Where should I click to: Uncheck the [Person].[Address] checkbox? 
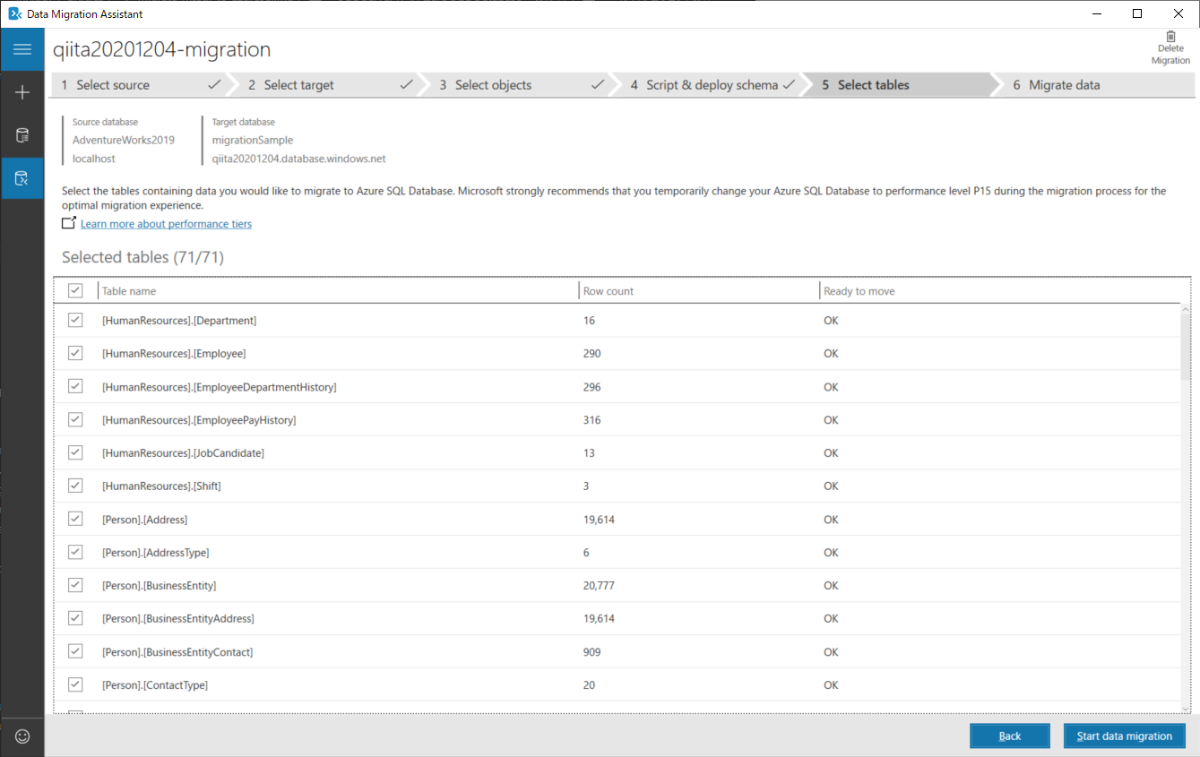[75, 519]
